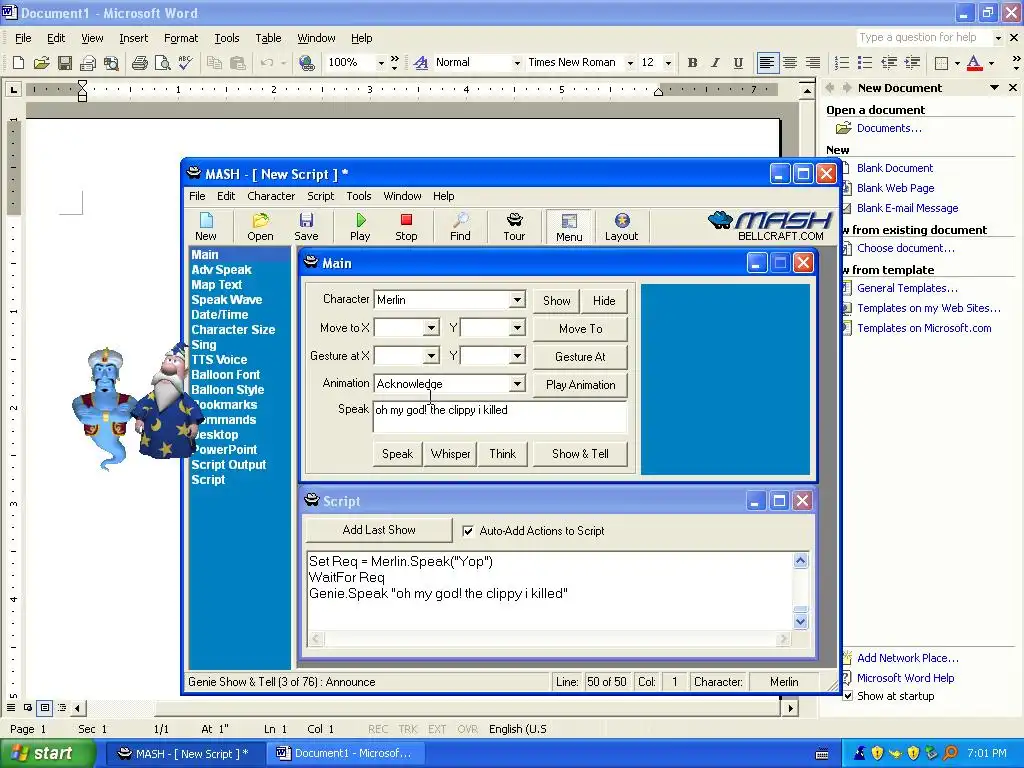The height and width of the screenshot is (768, 1024).
Task: Click Word's Print icon
Action: 139,63
